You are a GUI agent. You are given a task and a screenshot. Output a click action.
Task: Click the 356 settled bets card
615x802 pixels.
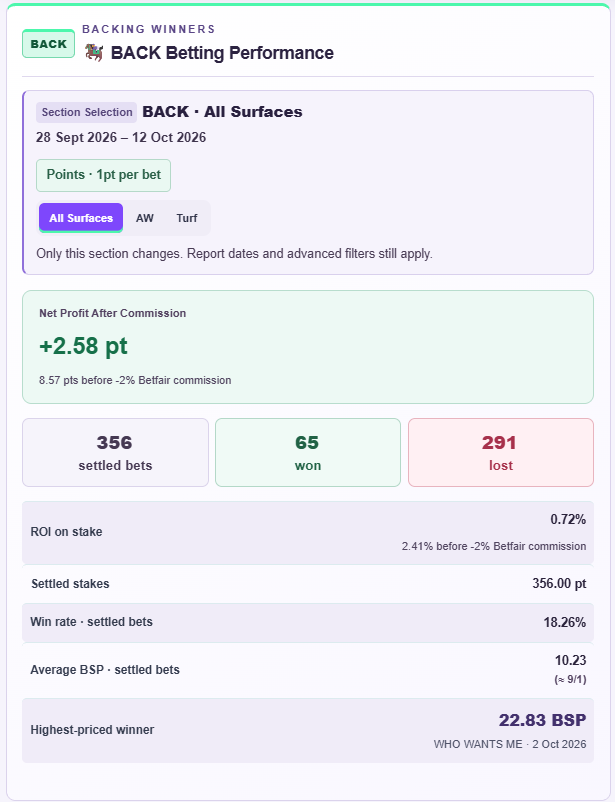click(x=115, y=452)
